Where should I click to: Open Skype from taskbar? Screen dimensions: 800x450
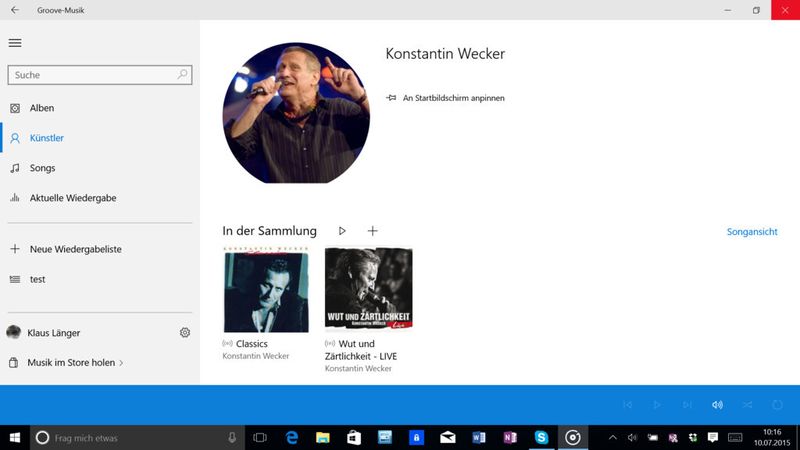[x=541, y=438]
